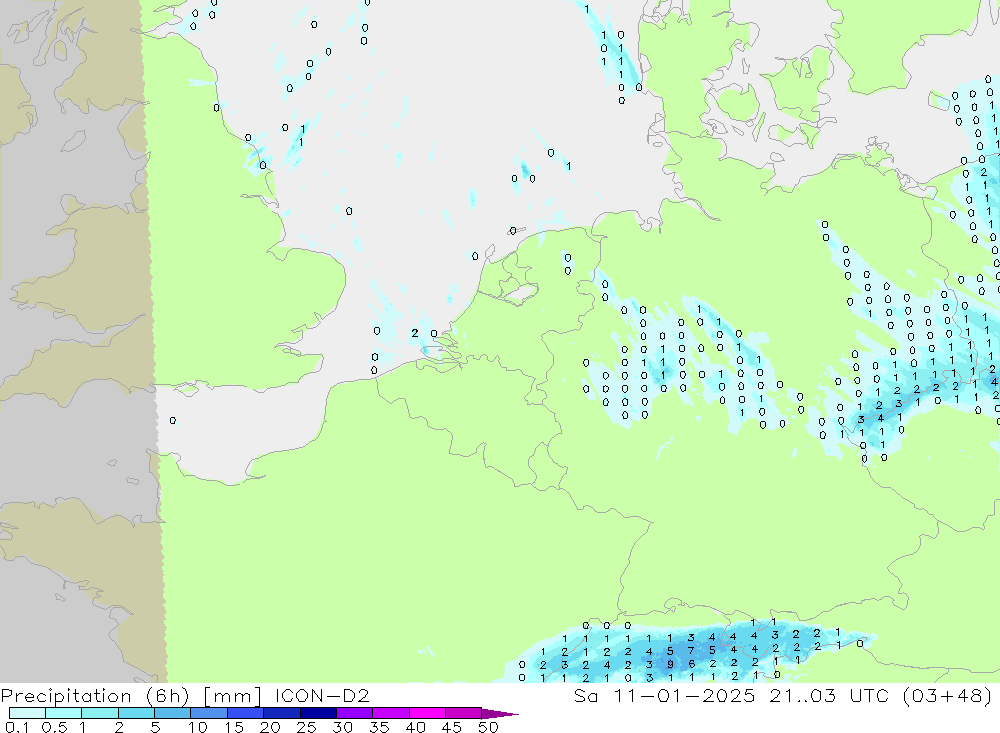Click the '0.1' legend scale label

pos(17,727)
